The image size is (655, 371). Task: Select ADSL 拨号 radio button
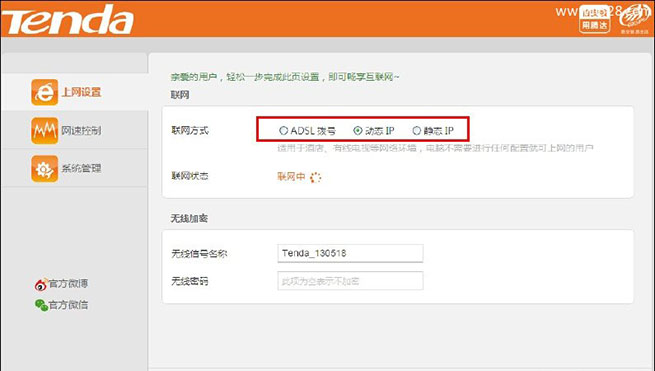tap(284, 131)
